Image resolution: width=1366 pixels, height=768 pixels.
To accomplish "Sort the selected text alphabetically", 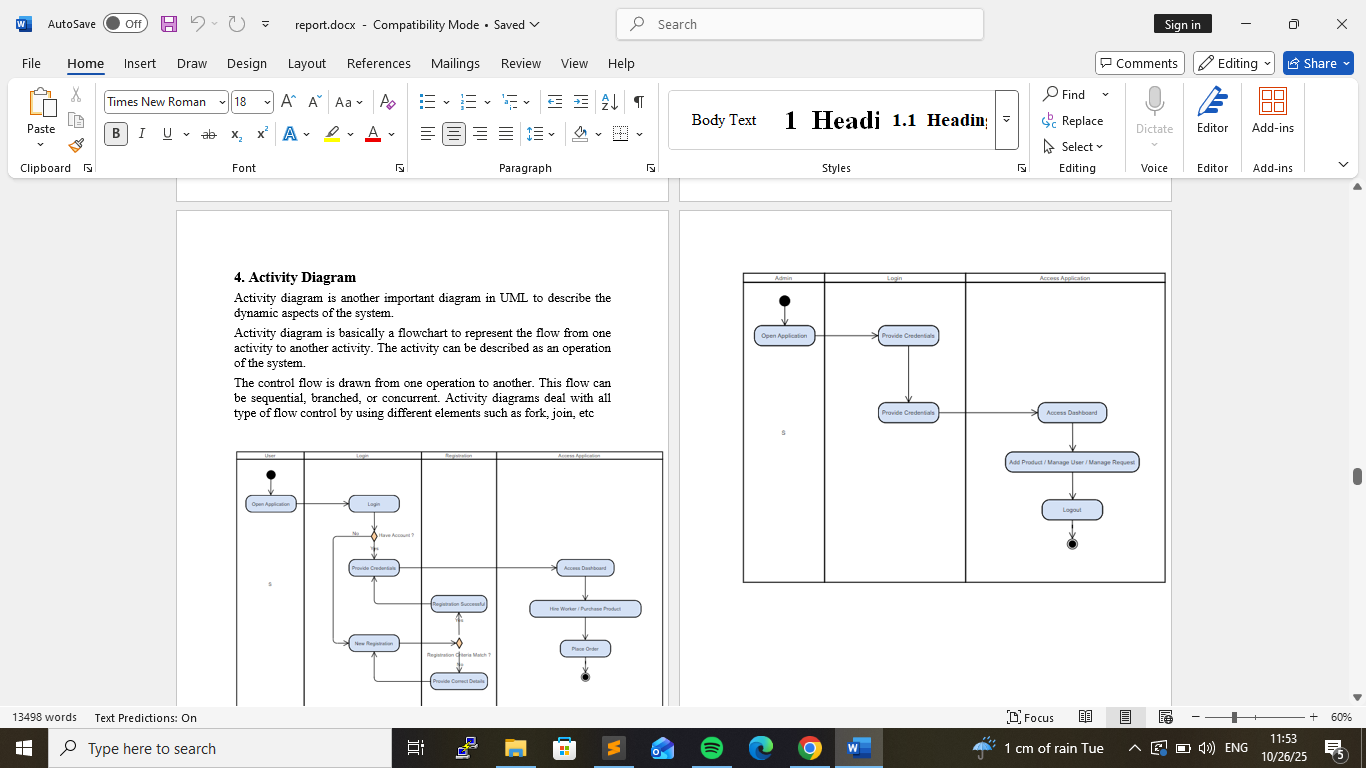I will [x=609, y=102].
